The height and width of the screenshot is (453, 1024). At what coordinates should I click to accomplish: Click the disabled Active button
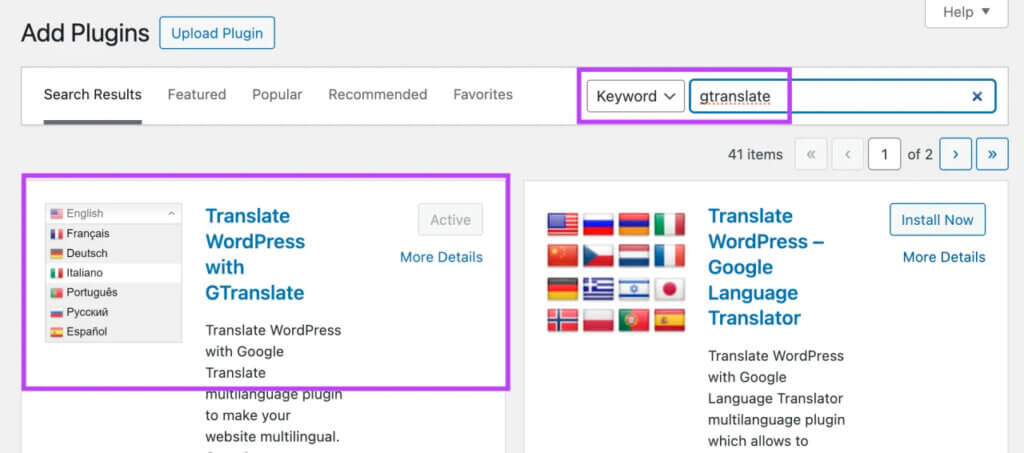451,220
